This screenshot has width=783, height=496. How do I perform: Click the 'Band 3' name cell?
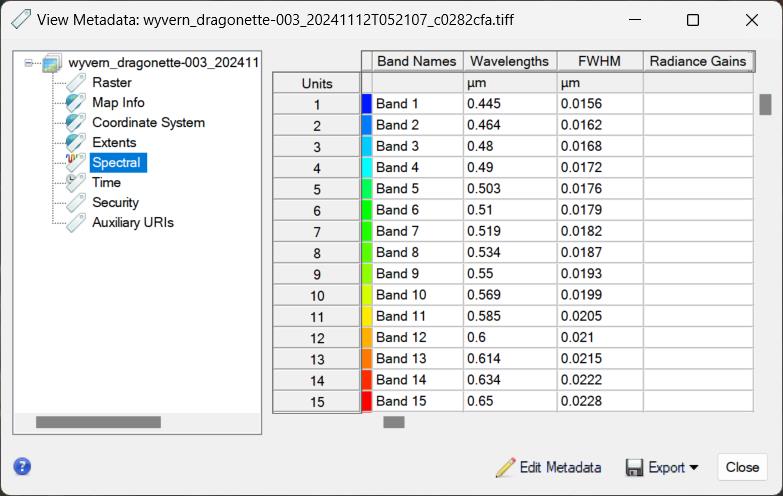pos(417,146)
